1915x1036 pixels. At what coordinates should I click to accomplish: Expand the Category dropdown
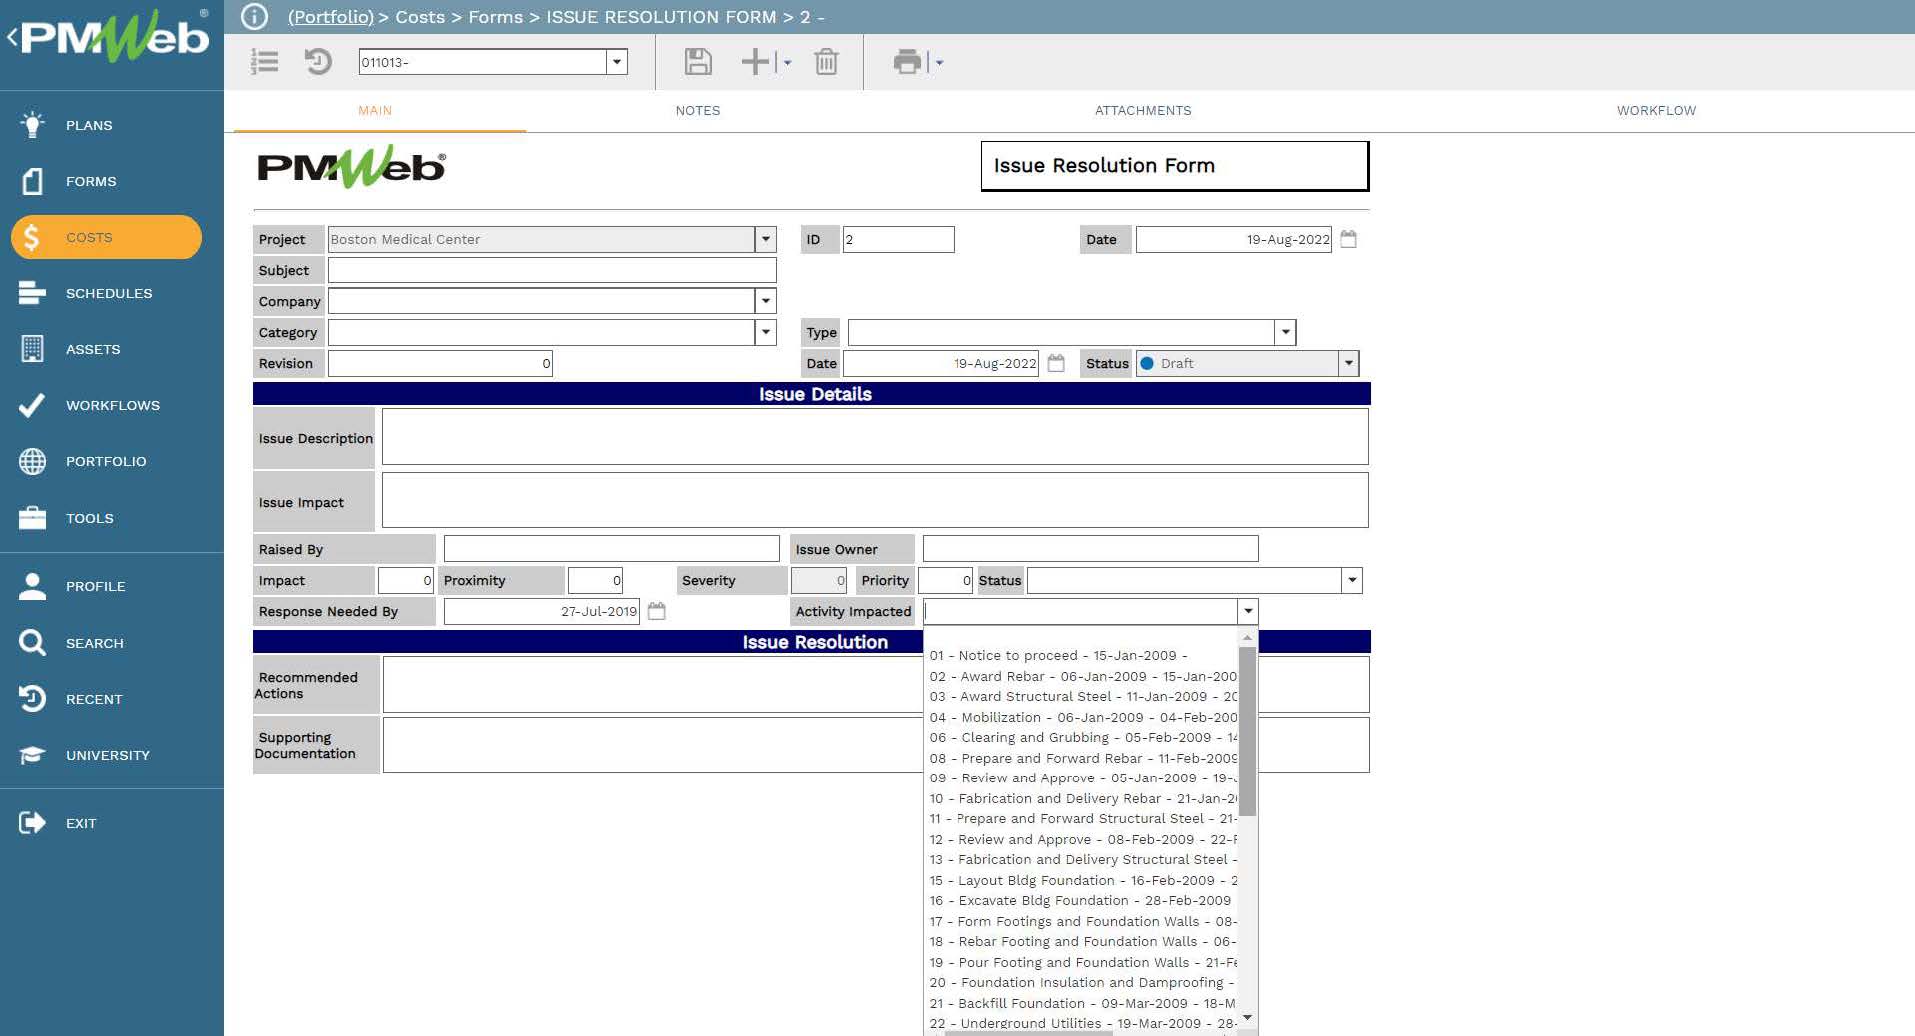(765, 332)
